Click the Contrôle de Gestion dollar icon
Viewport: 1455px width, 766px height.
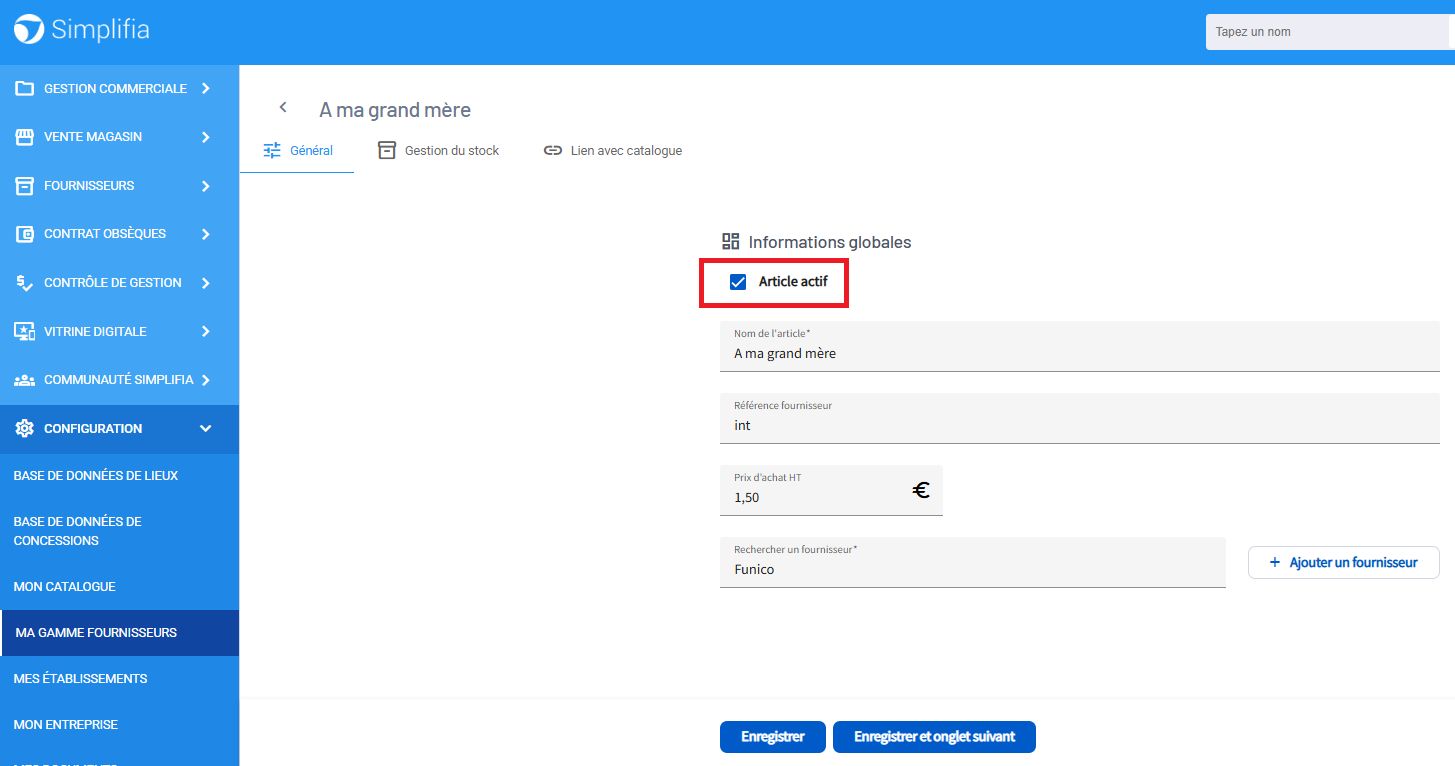25,283
